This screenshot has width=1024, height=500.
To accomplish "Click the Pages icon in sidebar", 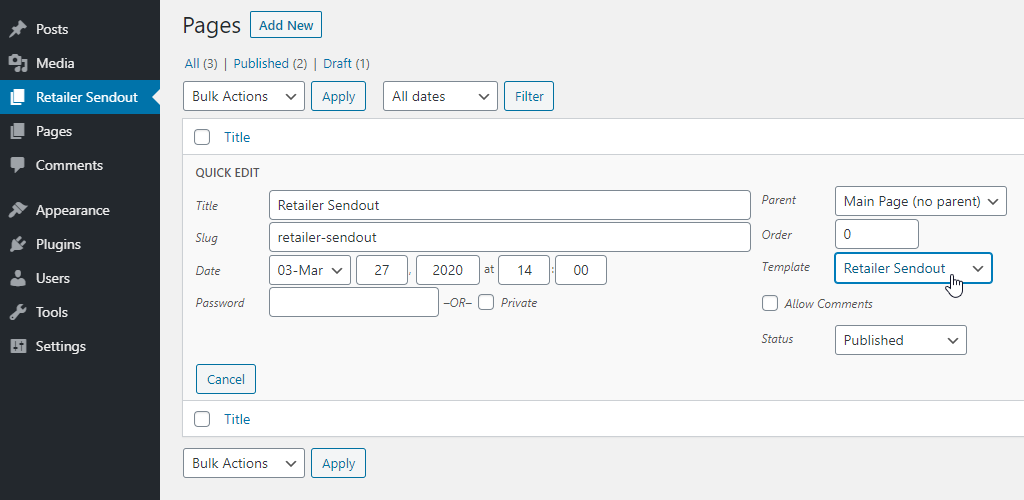I will pos(18,131).
